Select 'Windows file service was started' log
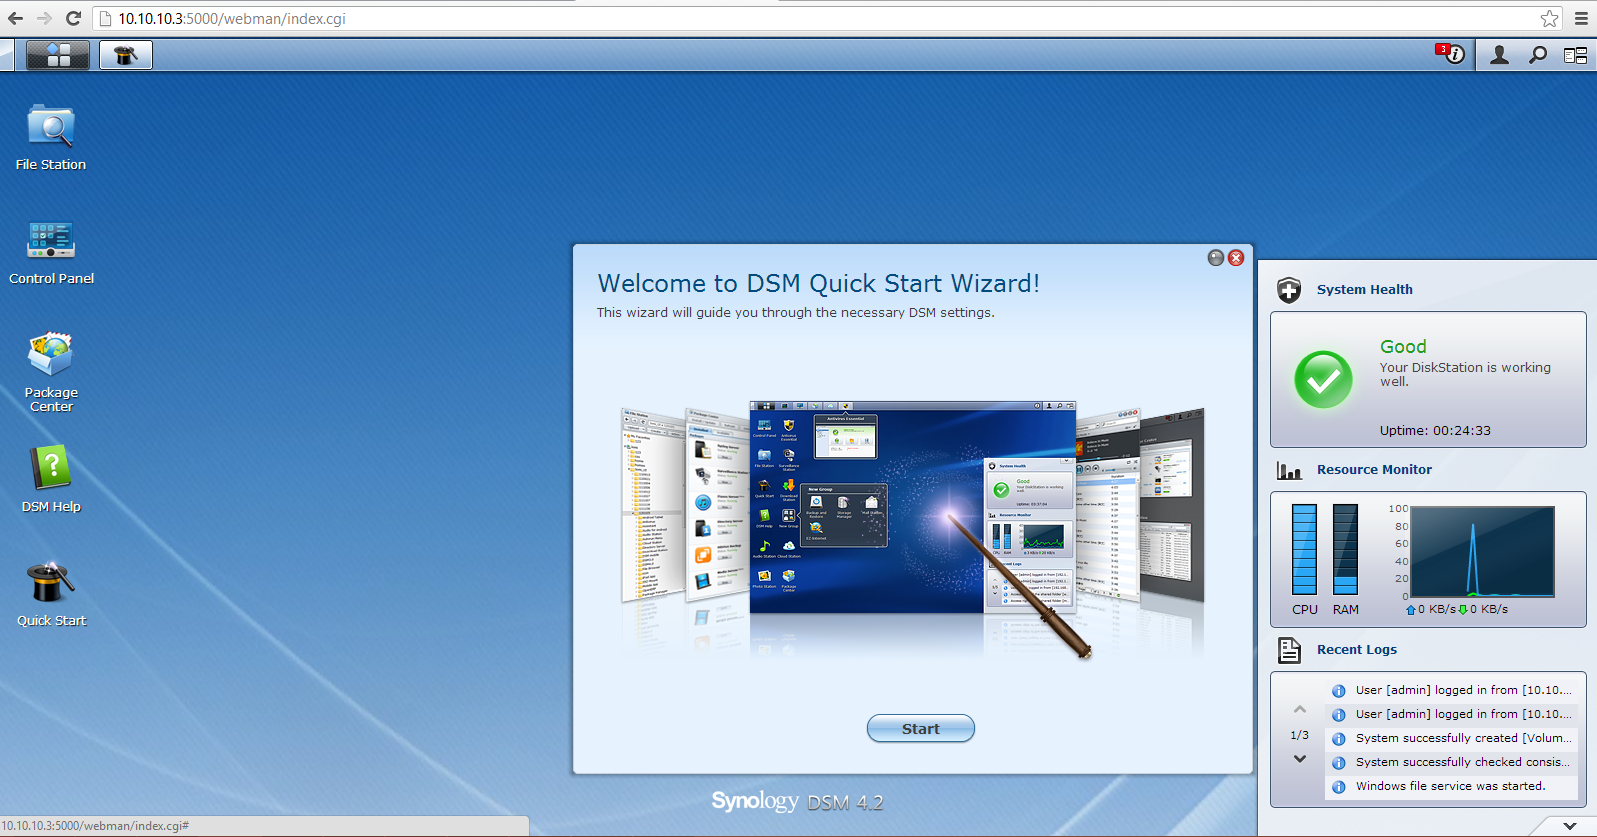1597x837 pixels. (1450, 786)
